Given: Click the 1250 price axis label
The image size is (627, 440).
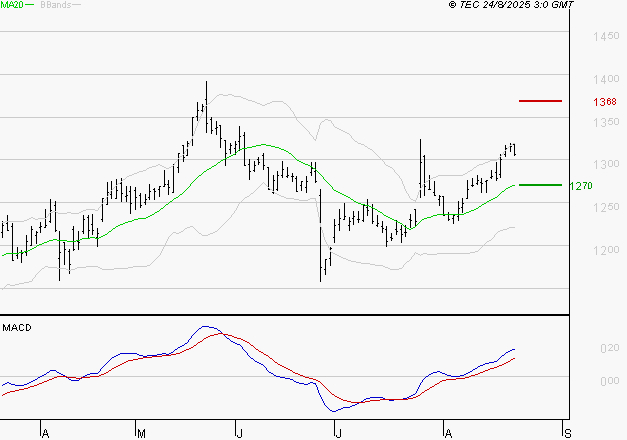Looking at the screenshot, I should pos(606,207).
